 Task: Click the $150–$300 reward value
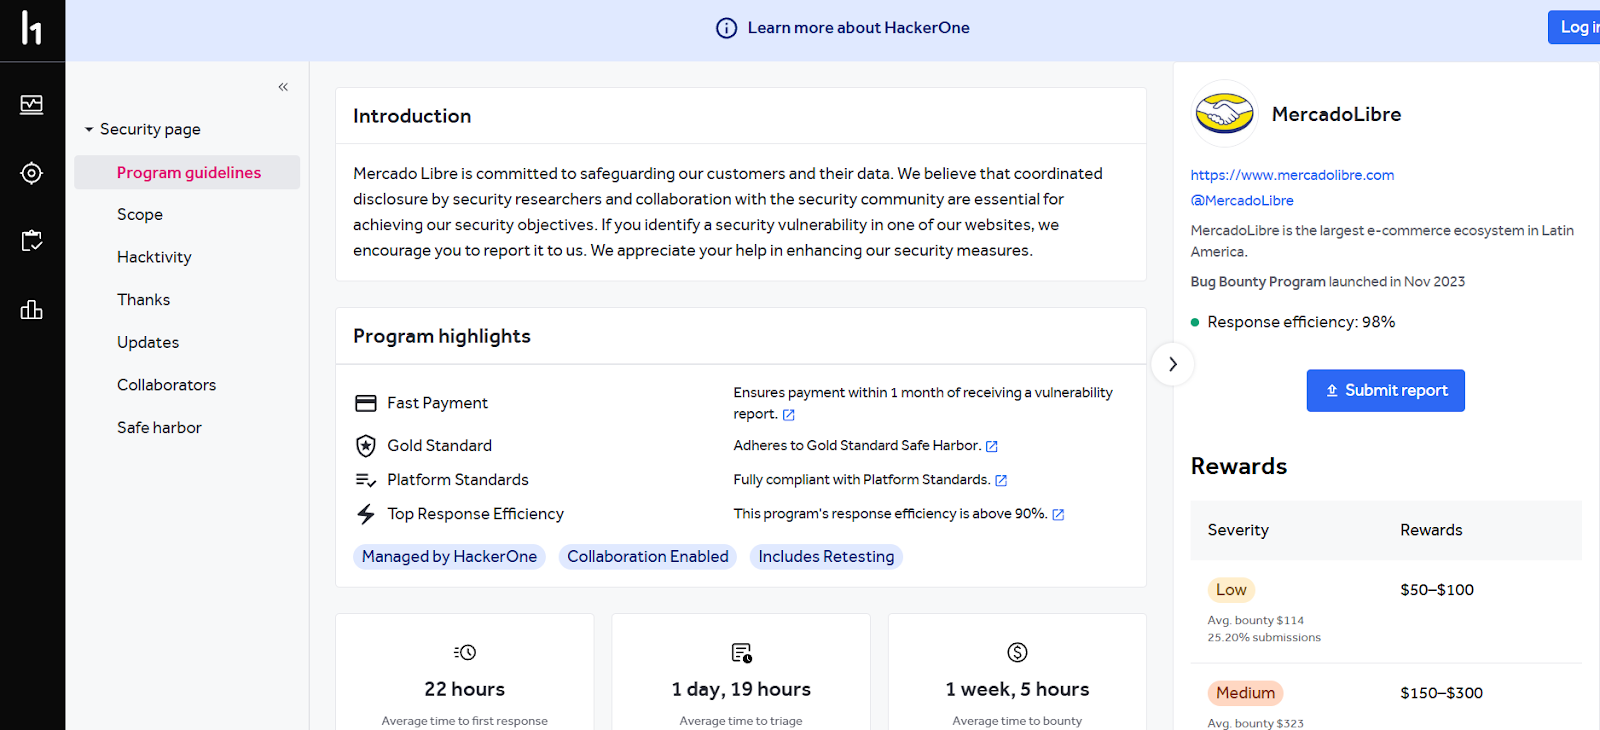1441,693
